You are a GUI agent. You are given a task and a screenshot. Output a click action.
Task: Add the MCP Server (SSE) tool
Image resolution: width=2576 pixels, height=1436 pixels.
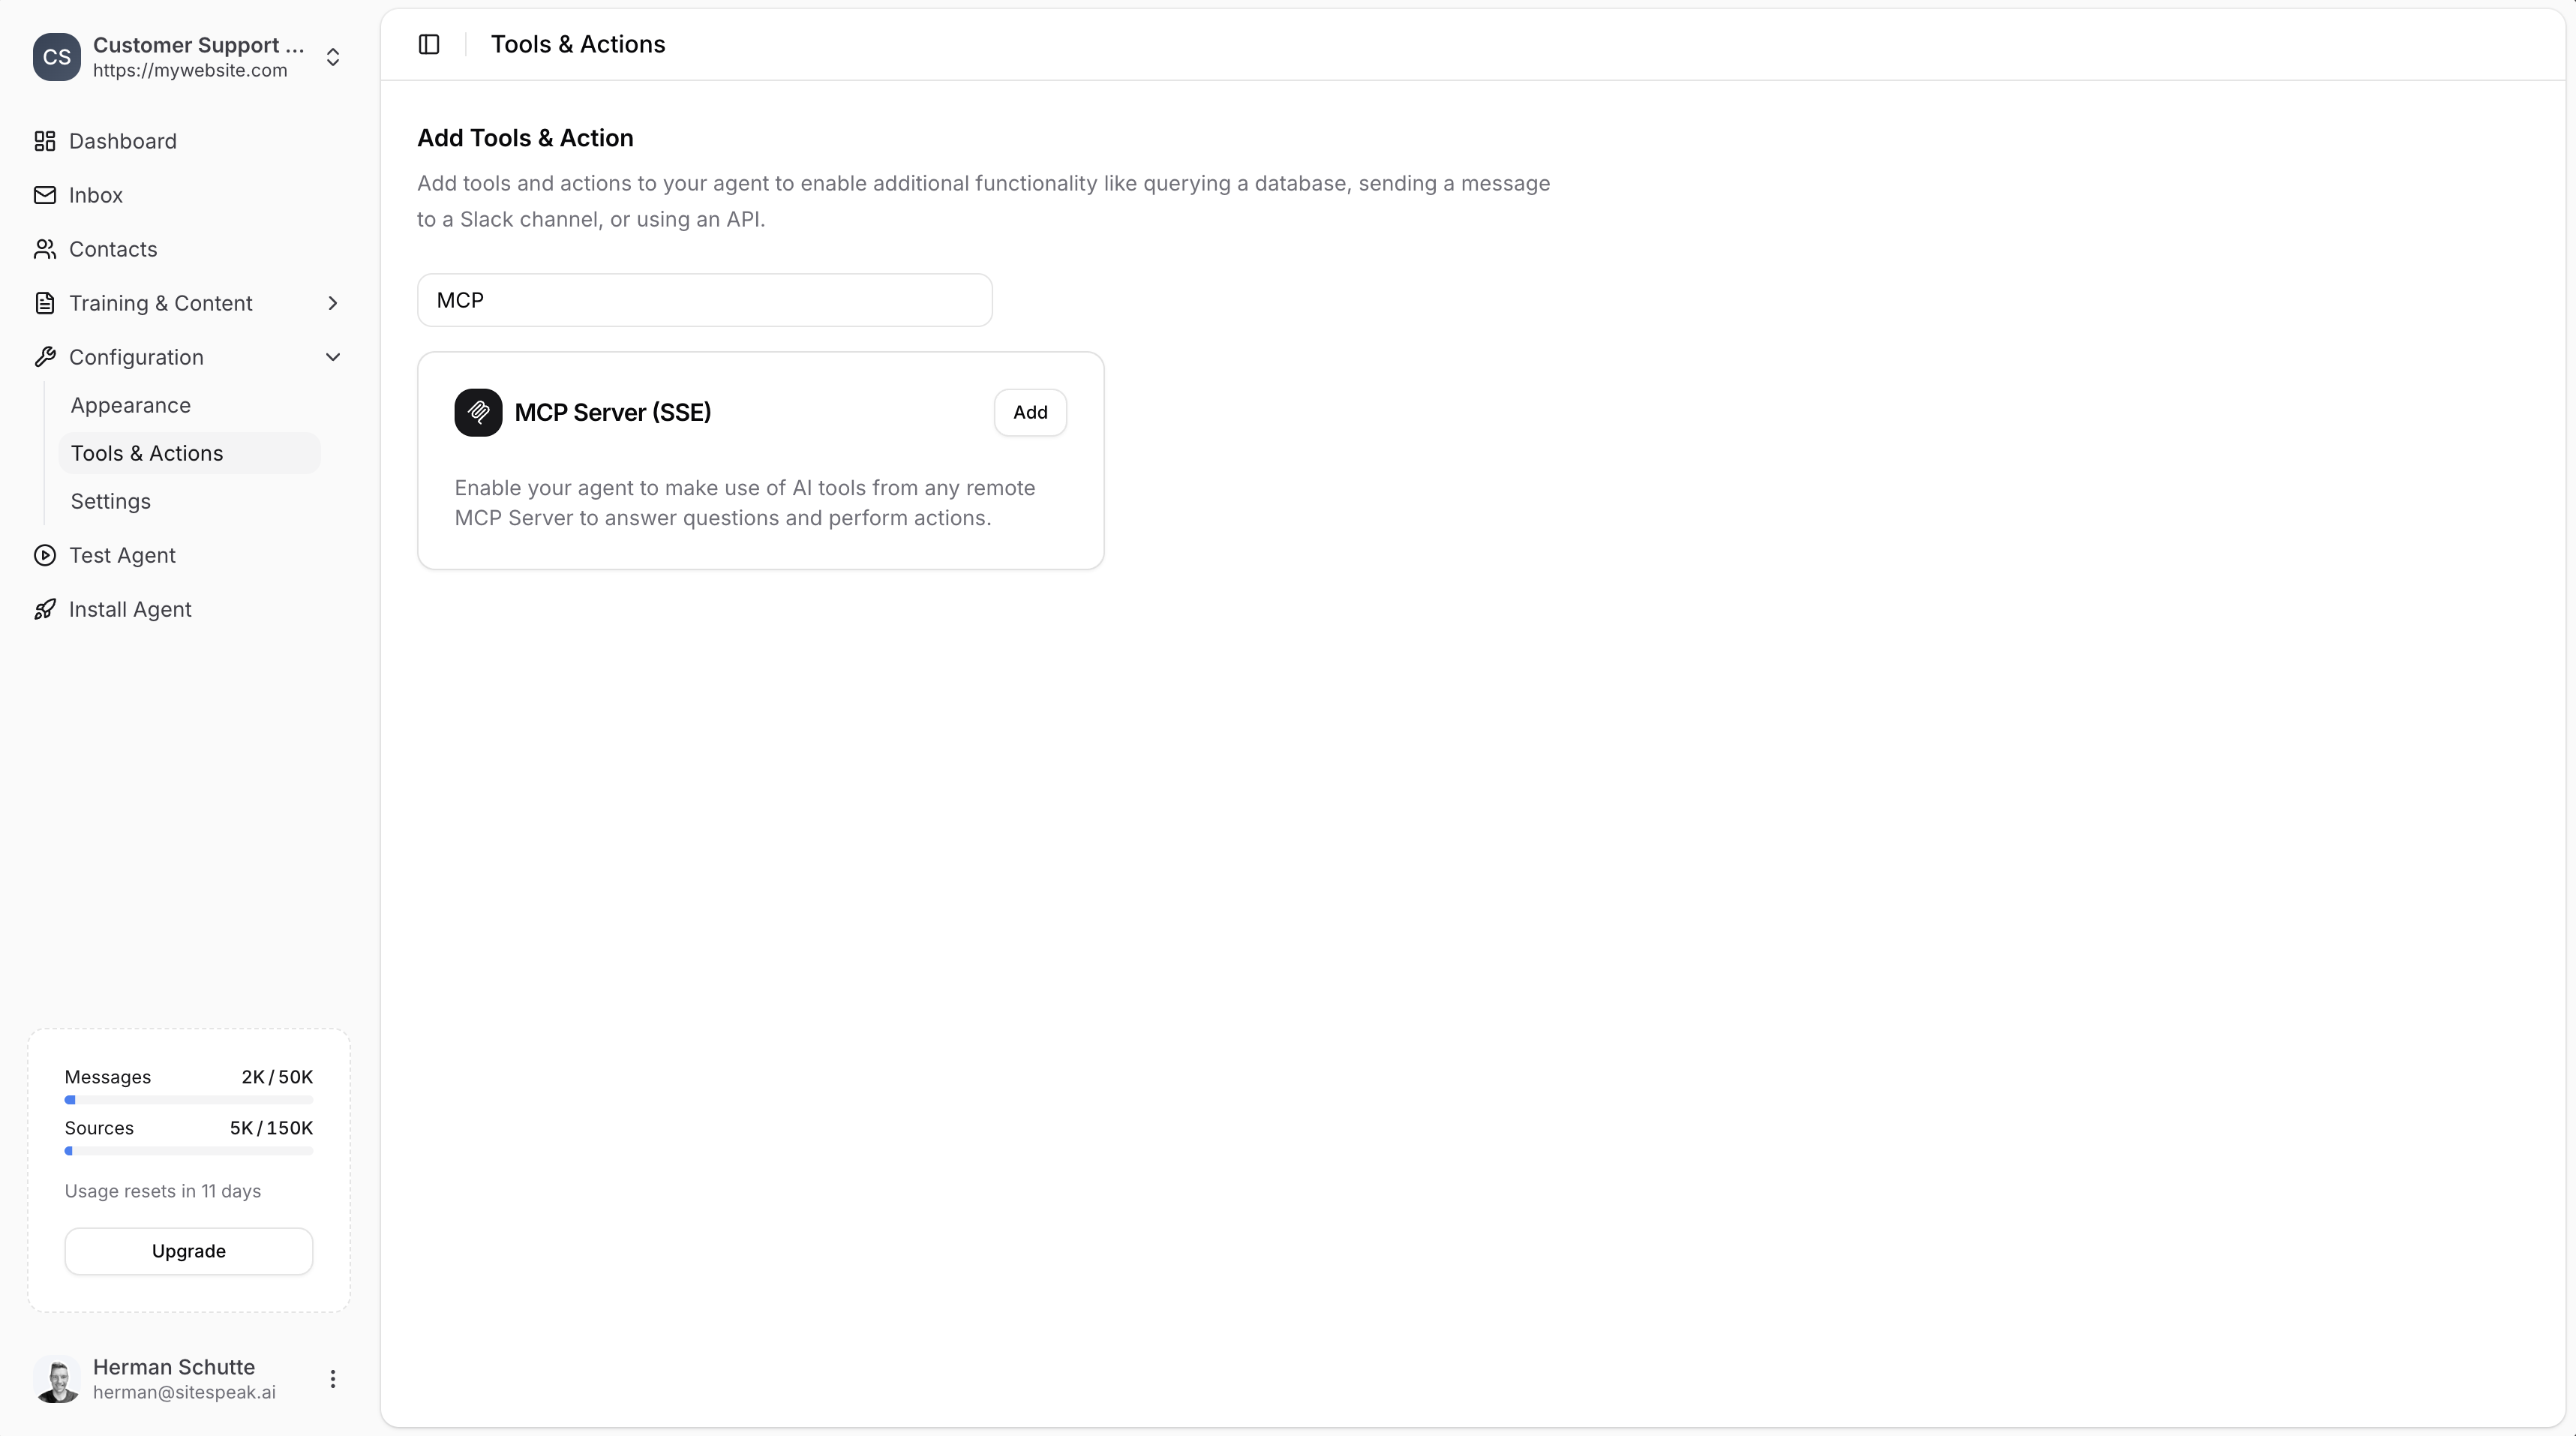click(x=1030, y=412)
